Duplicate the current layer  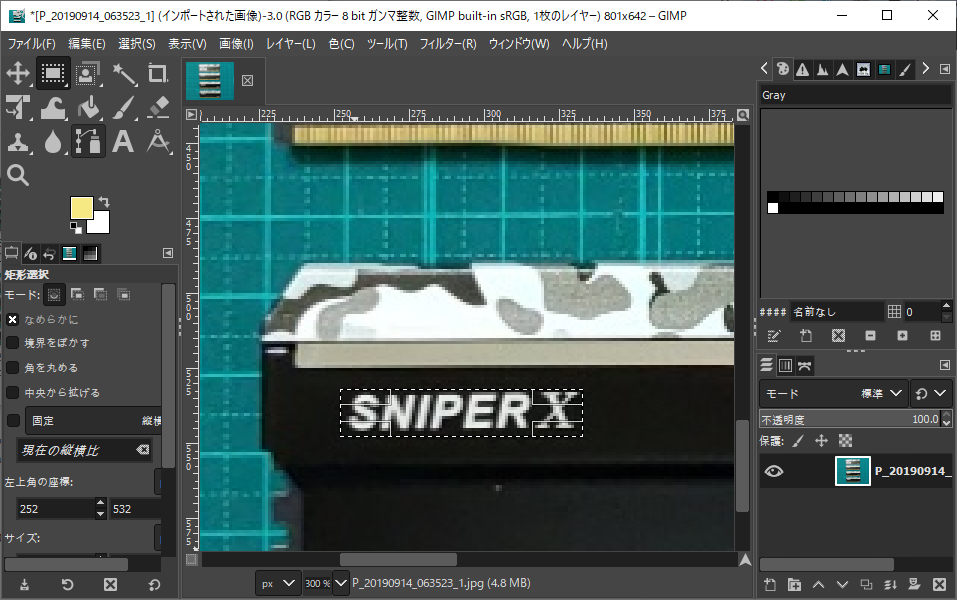click(866, 585)
